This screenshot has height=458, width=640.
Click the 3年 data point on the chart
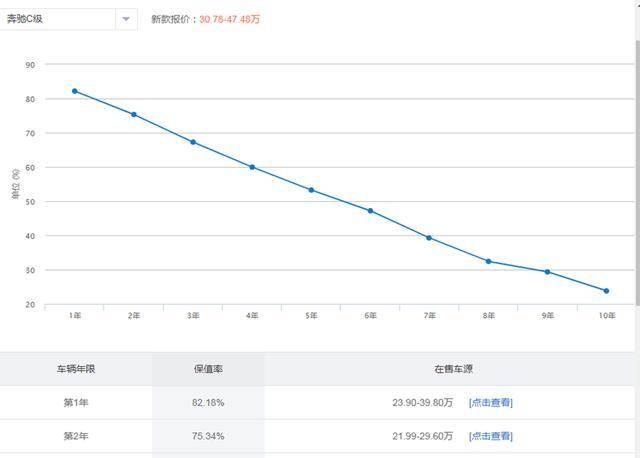tap(193, 142)
